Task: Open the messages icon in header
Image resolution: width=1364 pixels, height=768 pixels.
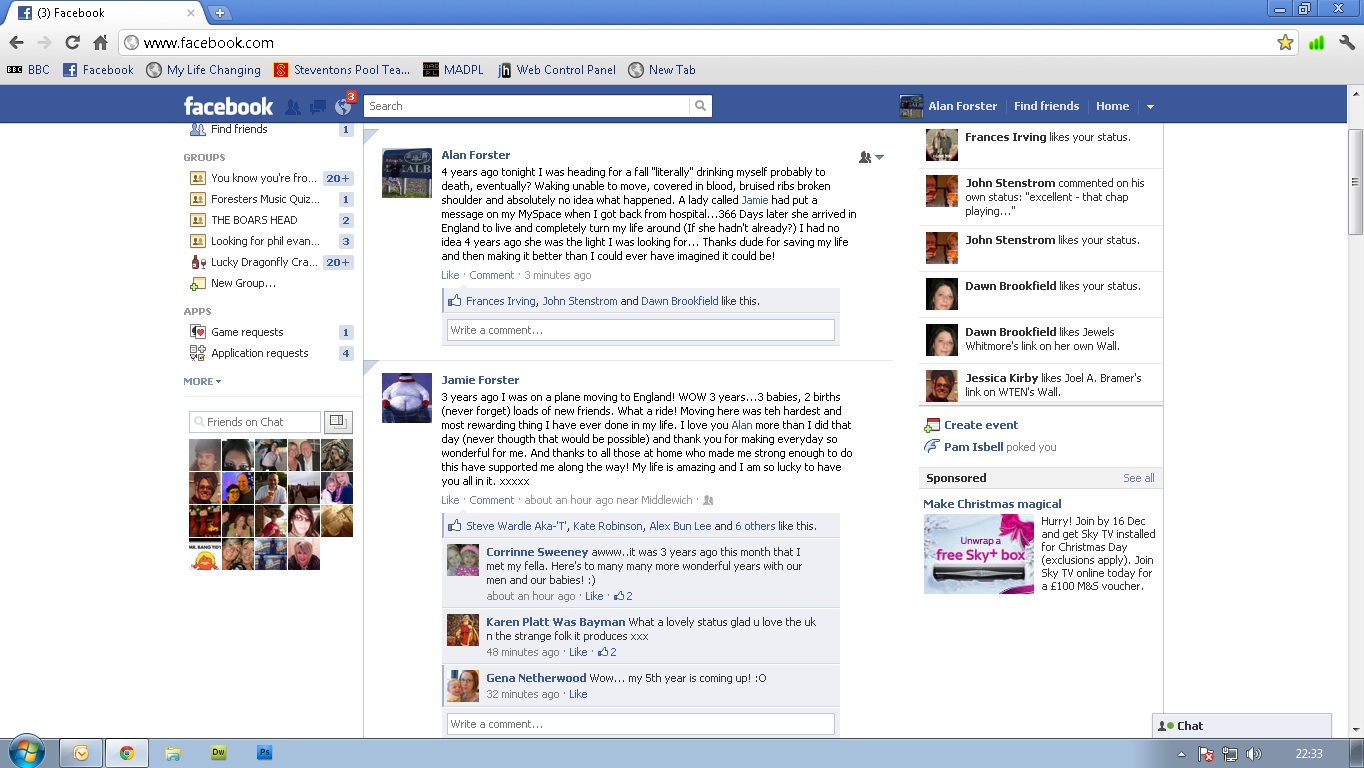Action: click(x=318, y=107)
